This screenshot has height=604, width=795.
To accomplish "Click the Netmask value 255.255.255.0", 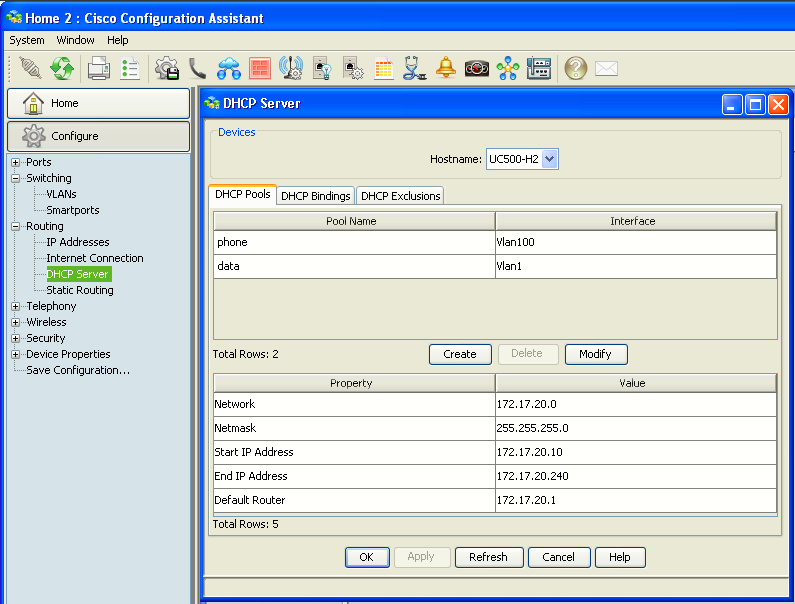I will point(636,428).
